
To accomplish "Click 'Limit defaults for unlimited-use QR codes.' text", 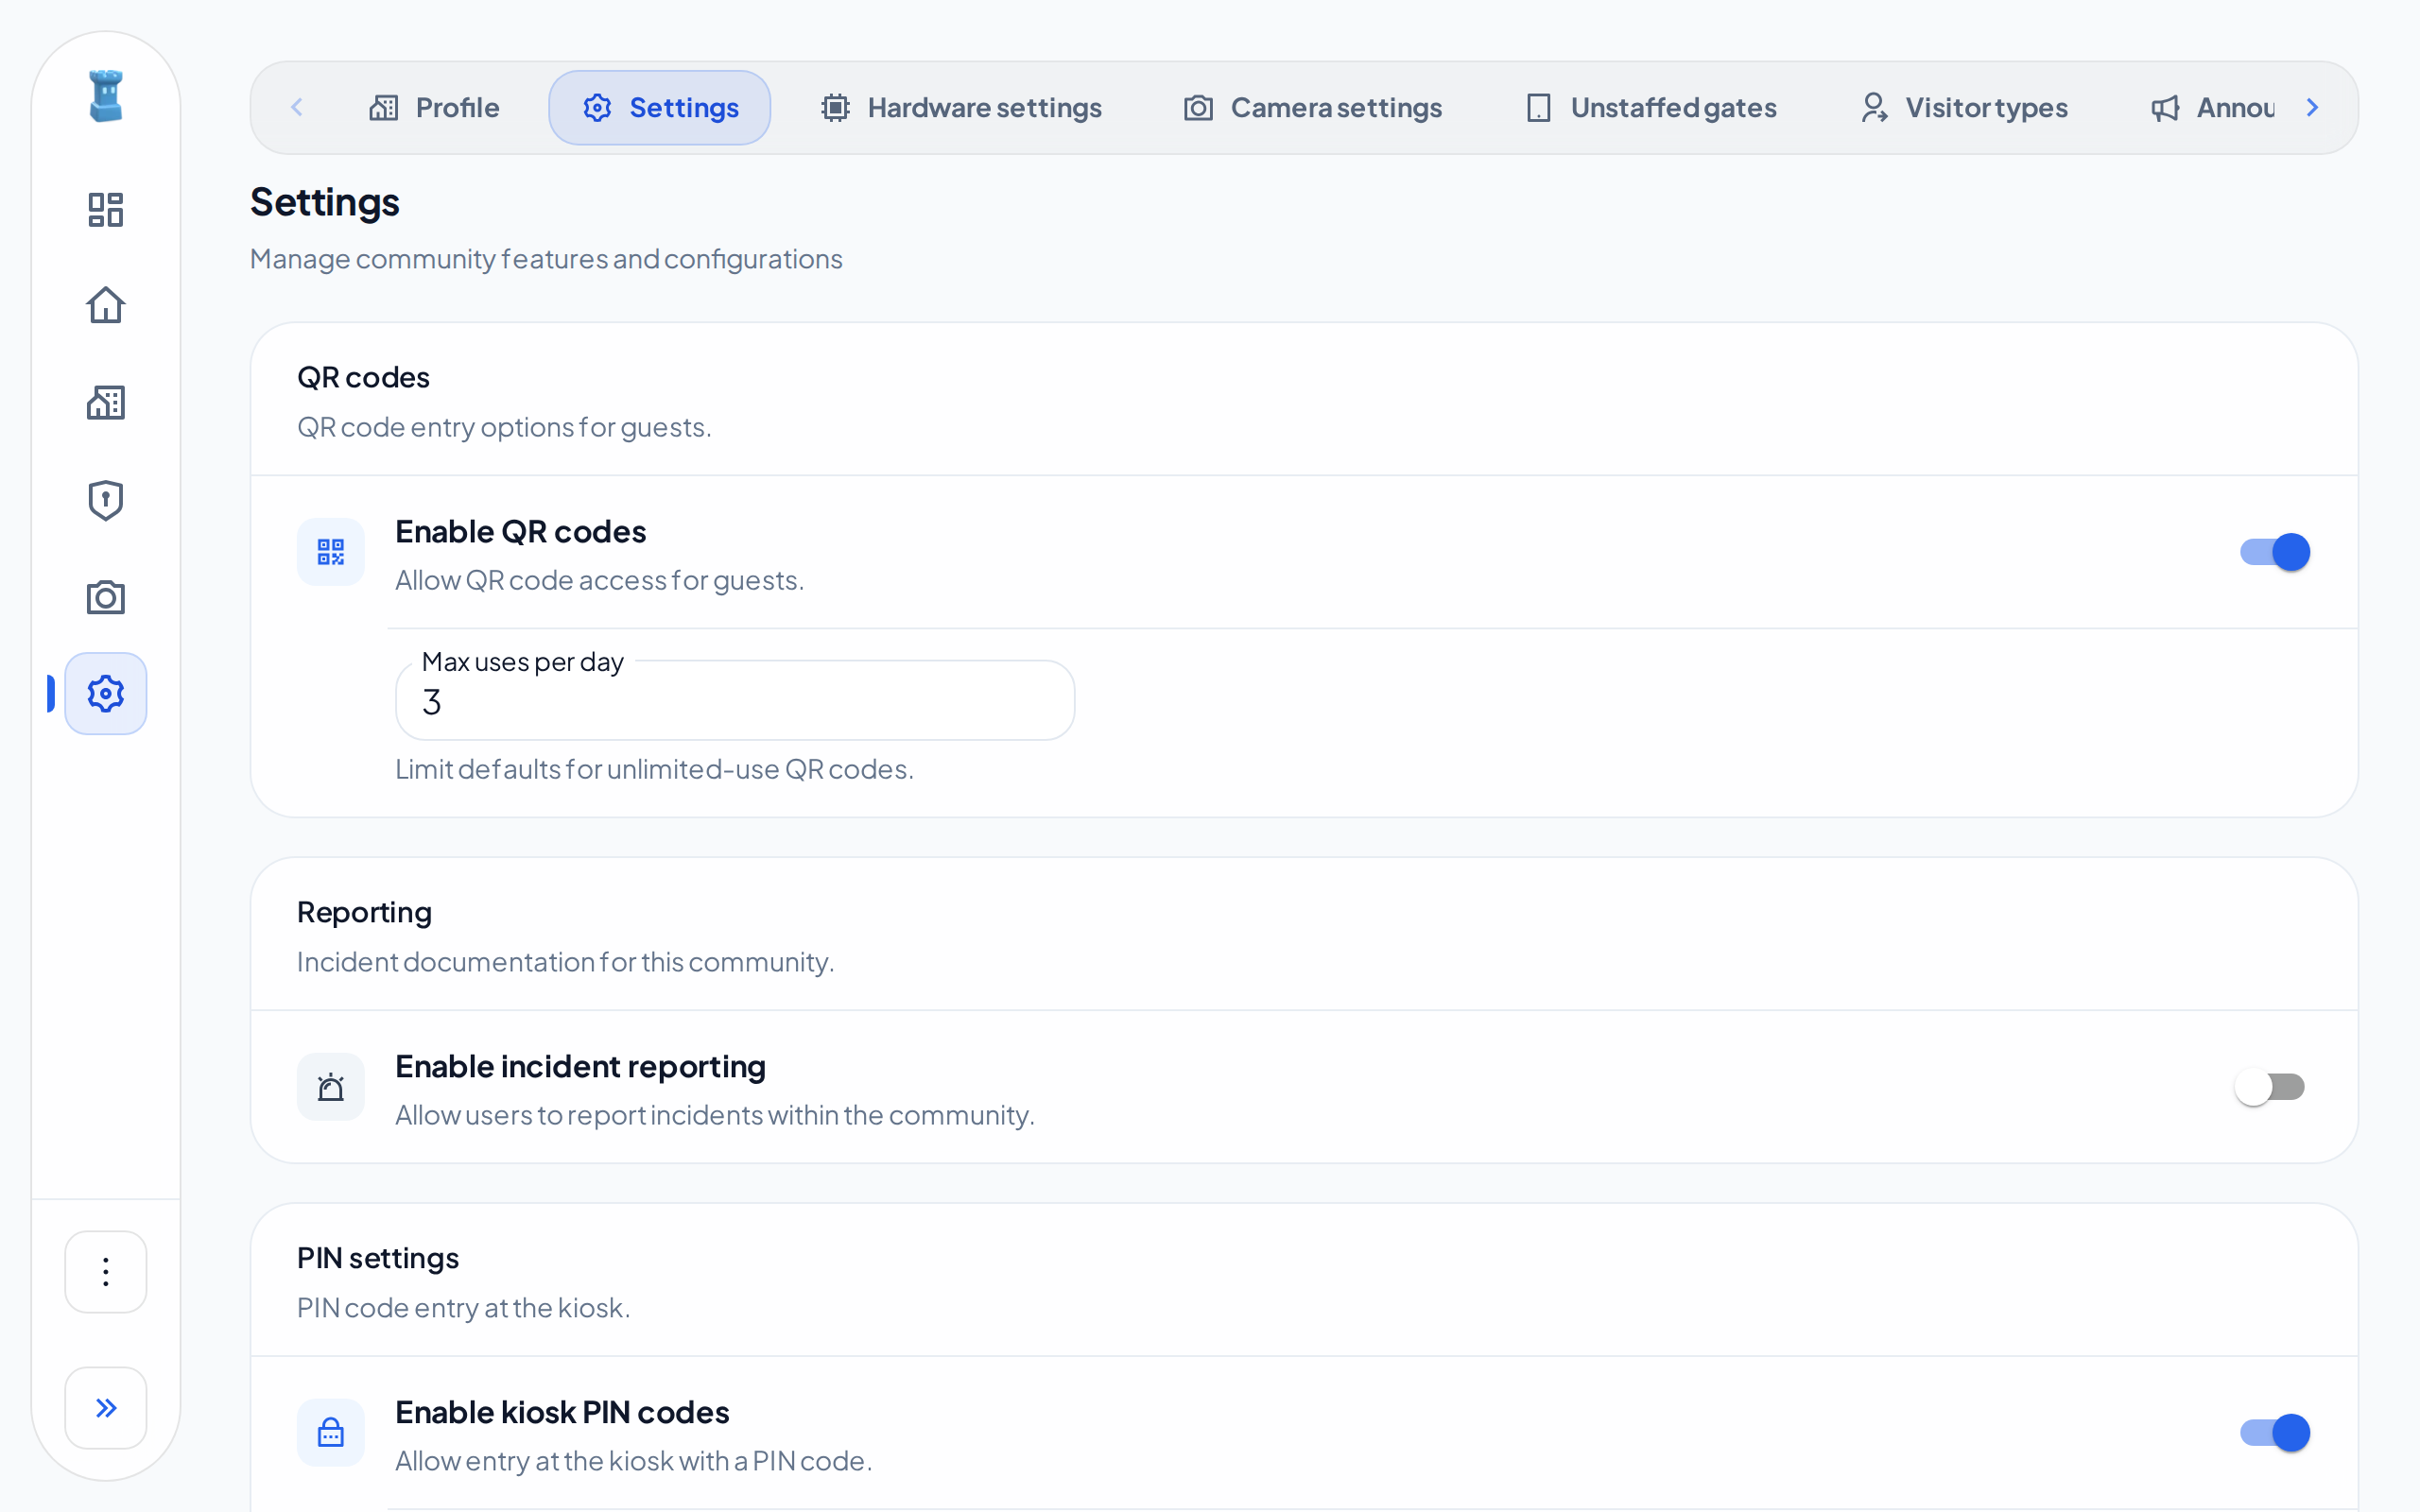I will 654,768.
